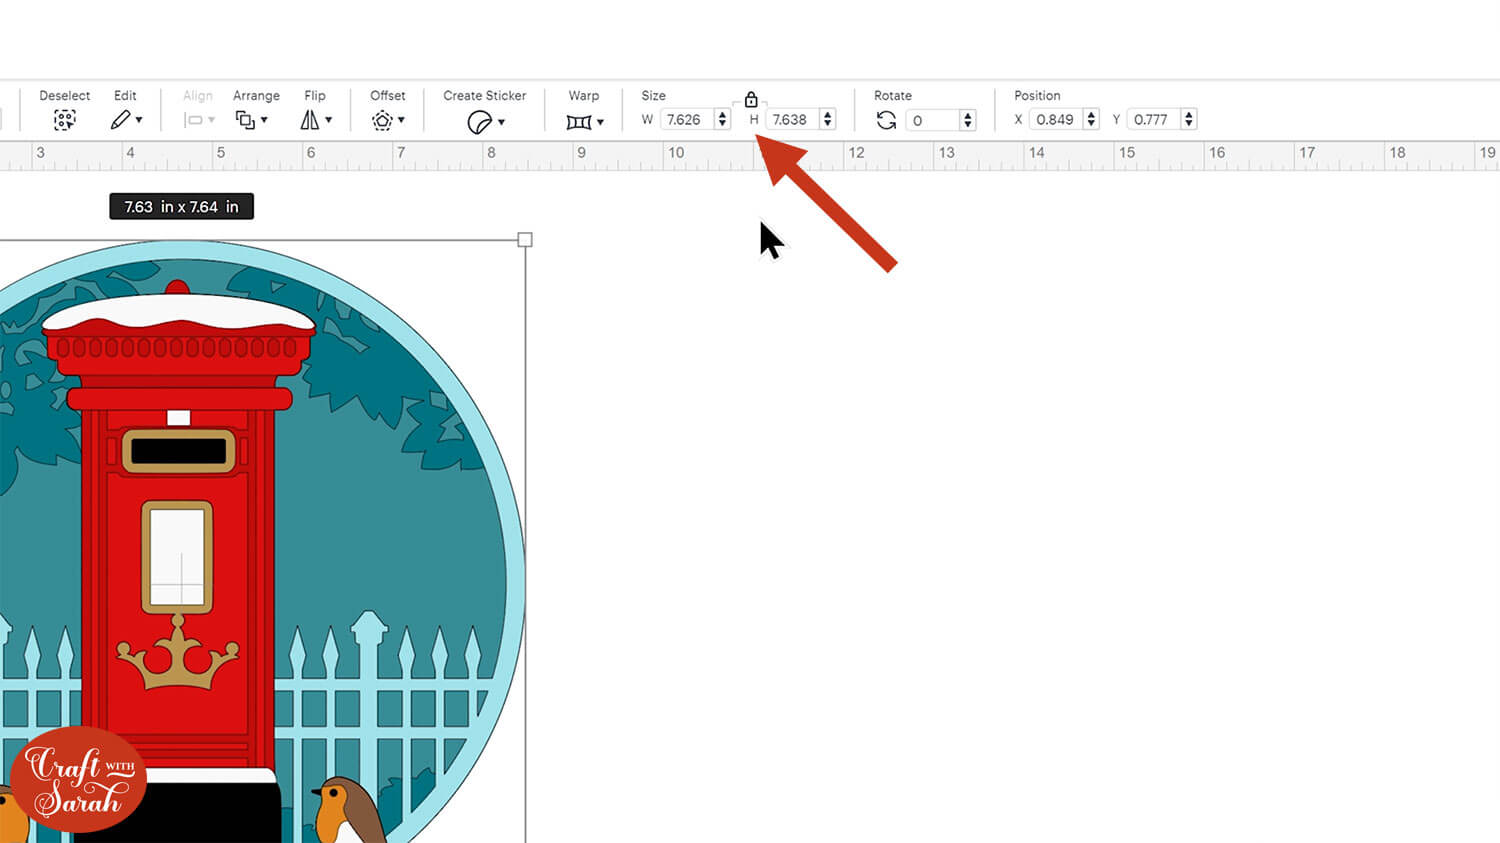Click the greyed-out Align icon
Image resolution: width=1500 pixels, height=843 pixels.
tap(194, 120)
